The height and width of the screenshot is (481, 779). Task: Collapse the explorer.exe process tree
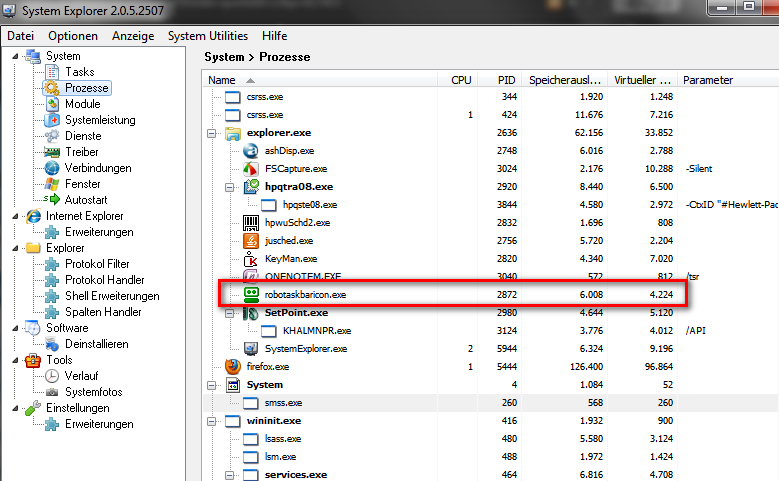pyautogui.click(x=212, y=133)
